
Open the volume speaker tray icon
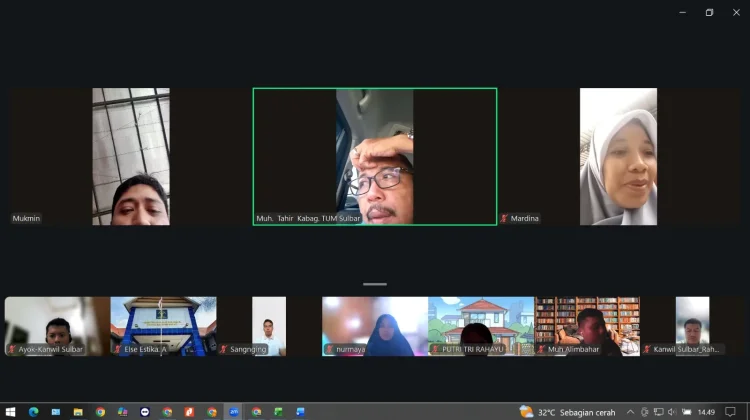(672, 412)
